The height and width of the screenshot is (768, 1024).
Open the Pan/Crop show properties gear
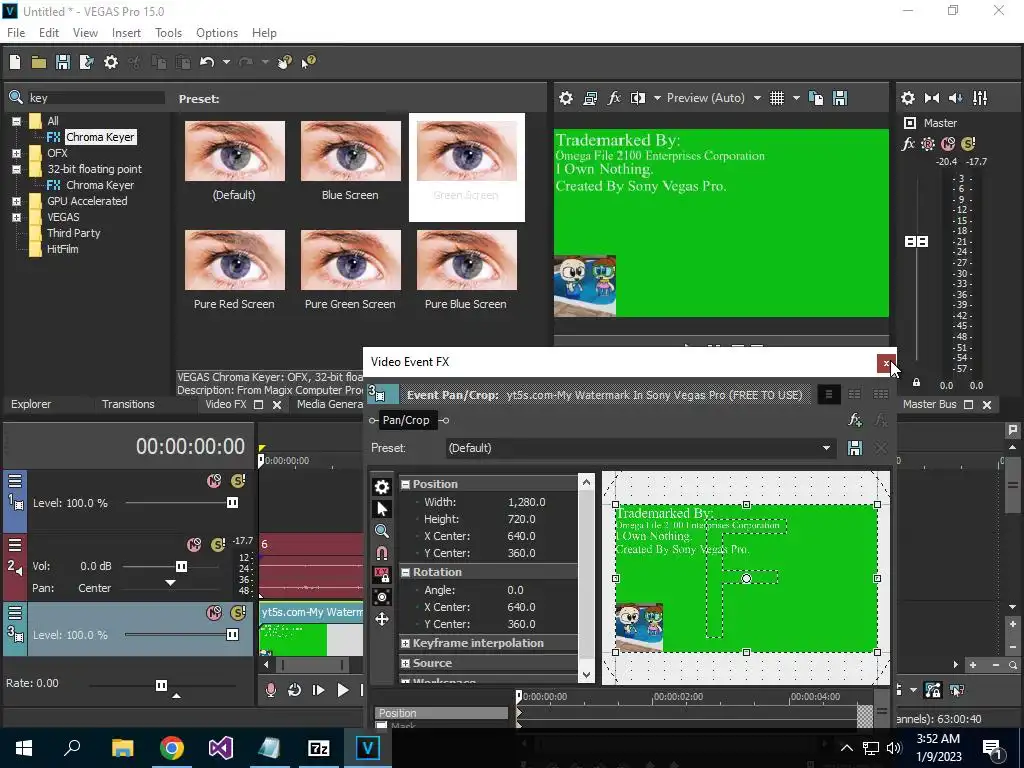tap(382, 487)
